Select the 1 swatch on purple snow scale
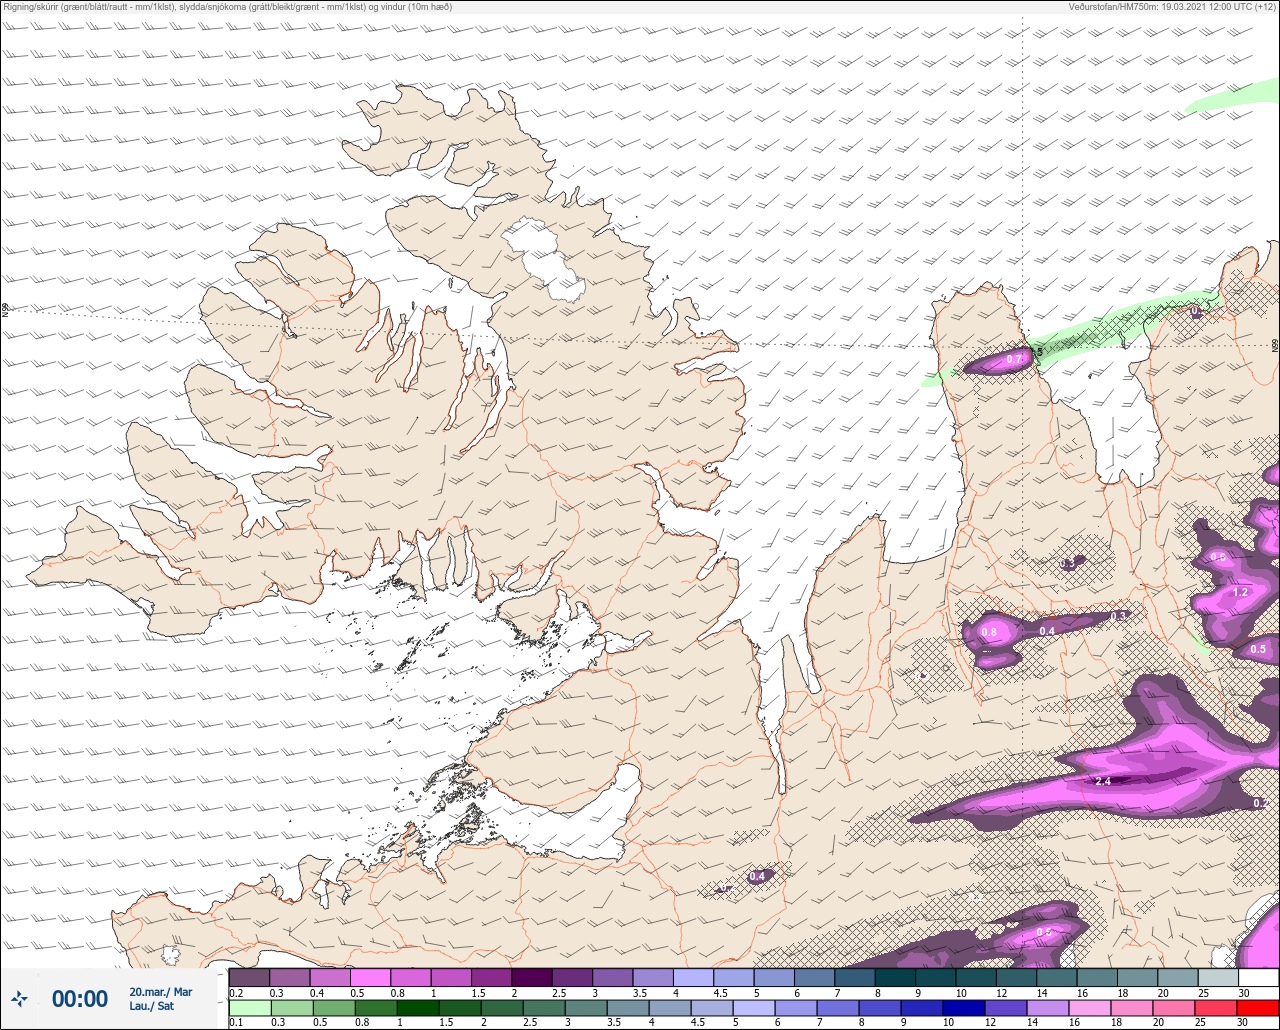This screenshot has height=1030, width=1280. (x=451, y=977)
